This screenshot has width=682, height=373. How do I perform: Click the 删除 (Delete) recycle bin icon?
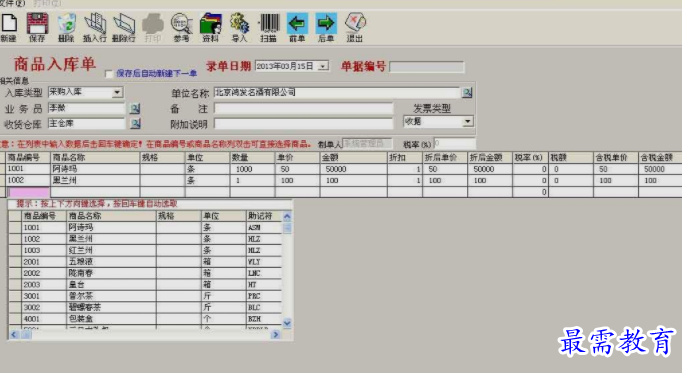(66, 27)
